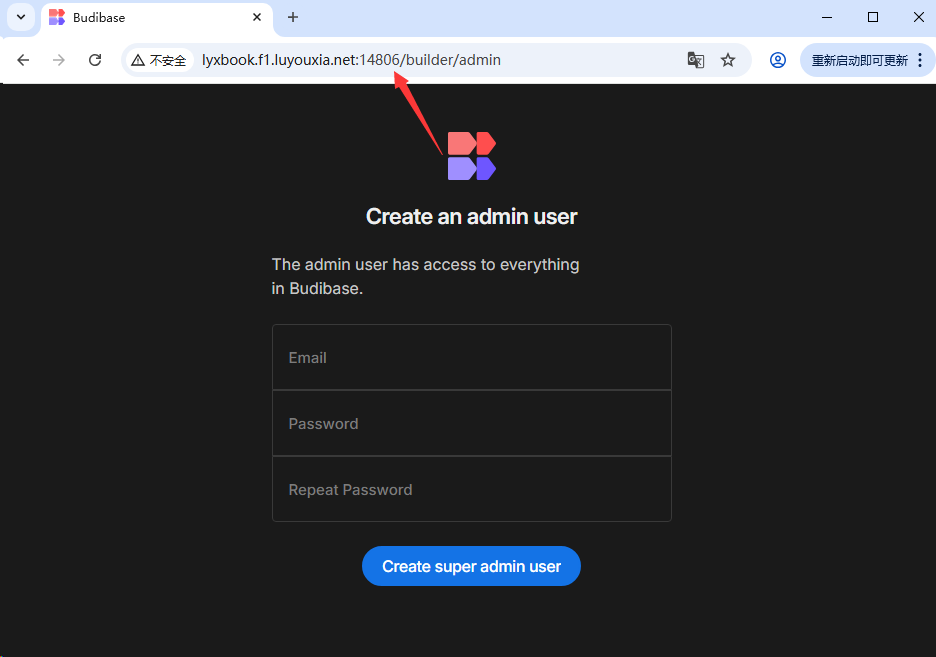Click the Budibase logo icon
Image resolution: width=936 pixels, height=657 pixels.
pos(471,156)
